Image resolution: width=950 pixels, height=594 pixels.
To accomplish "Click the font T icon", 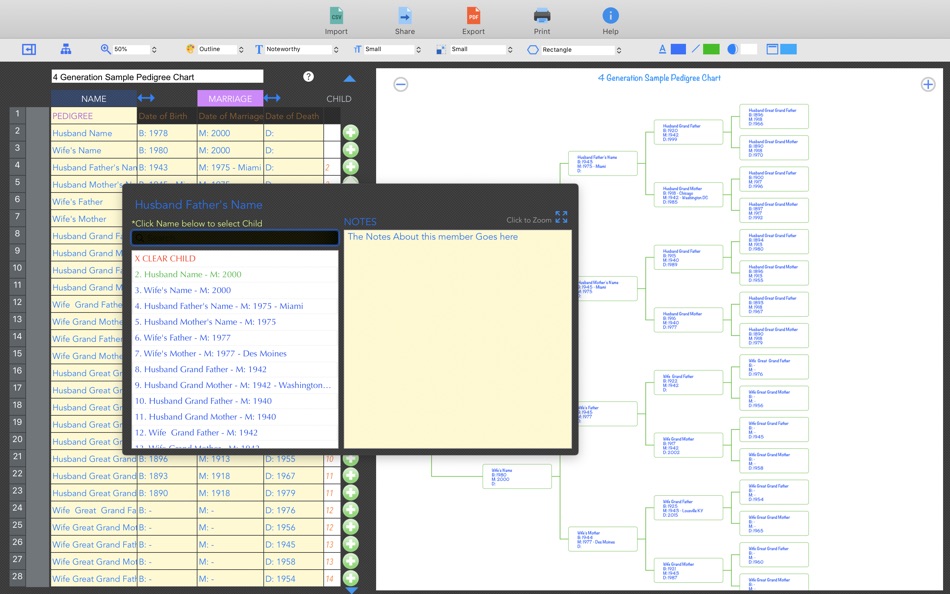I will click(x=259, y=49).
